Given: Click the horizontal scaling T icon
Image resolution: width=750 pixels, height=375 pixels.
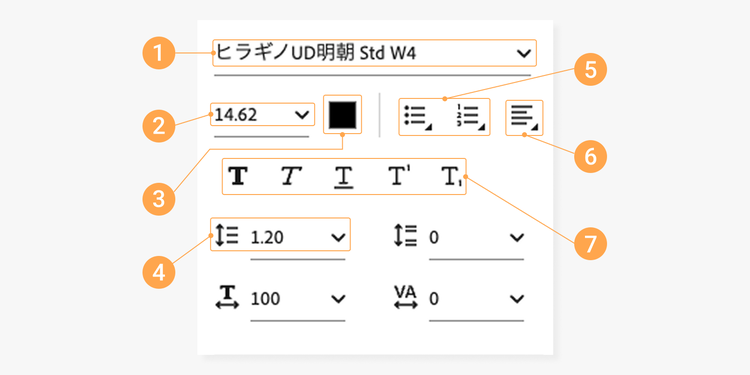Looking at the screenshot, I should [x=227, y=298].
